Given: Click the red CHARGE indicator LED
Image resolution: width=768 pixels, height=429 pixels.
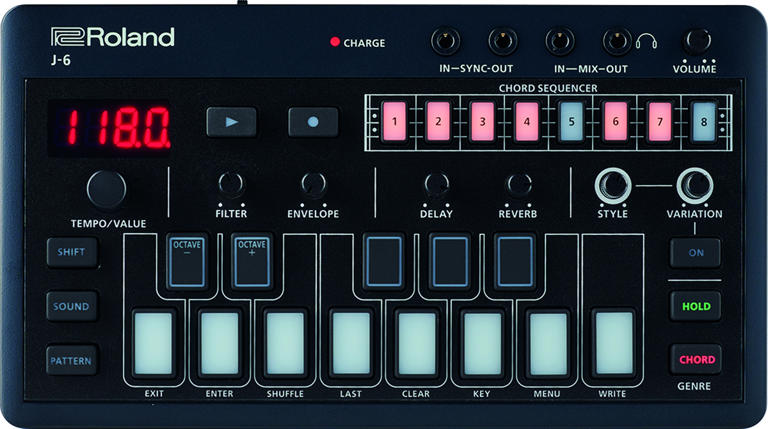Looking at the screenshot, I should tap(335, 42).
